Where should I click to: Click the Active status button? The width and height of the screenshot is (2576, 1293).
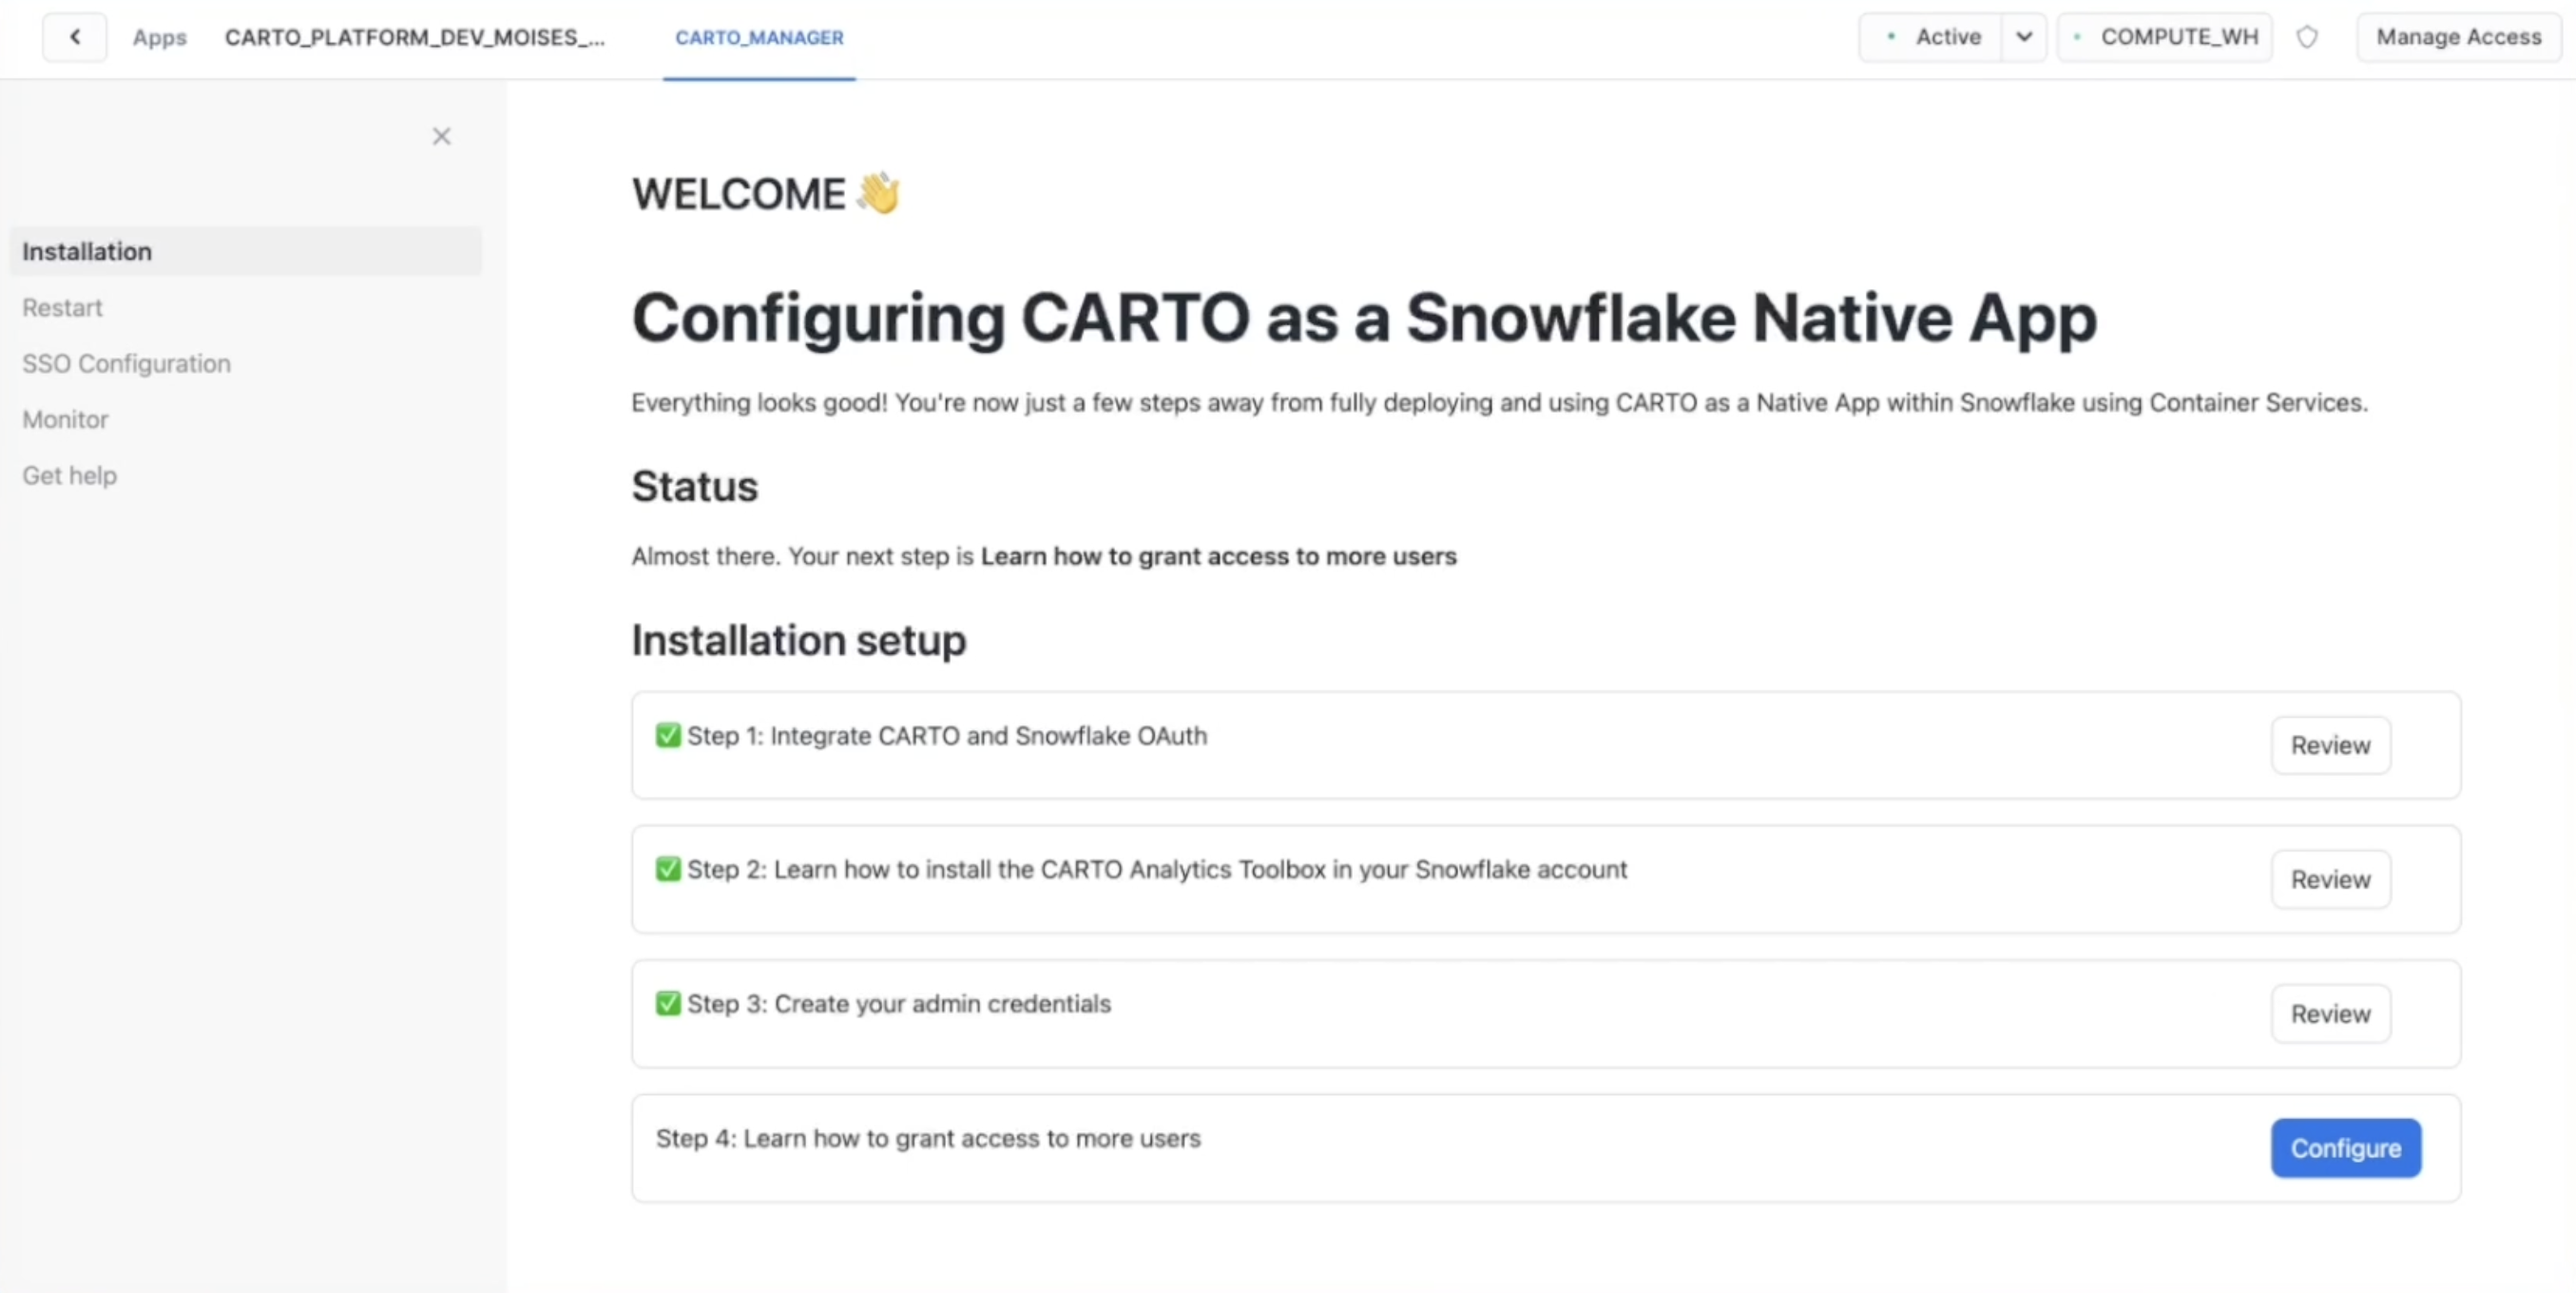tap(1933, 37)
